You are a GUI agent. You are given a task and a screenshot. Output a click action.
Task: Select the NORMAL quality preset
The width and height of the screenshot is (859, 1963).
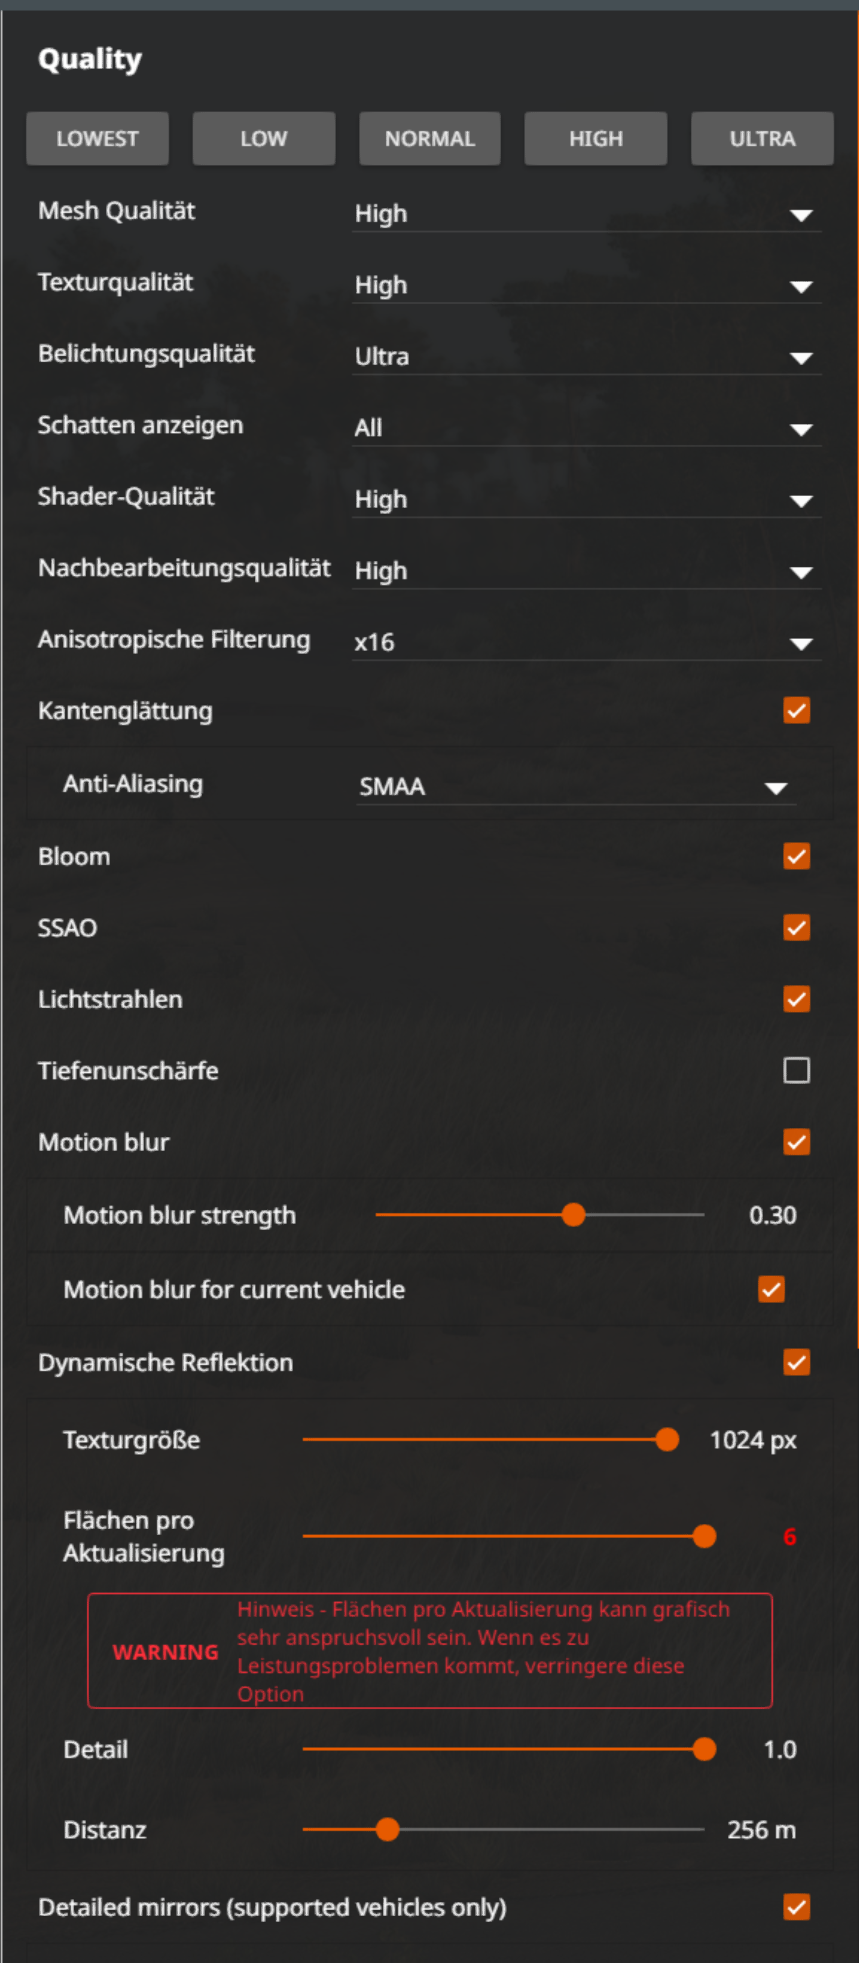pos(430,139)
